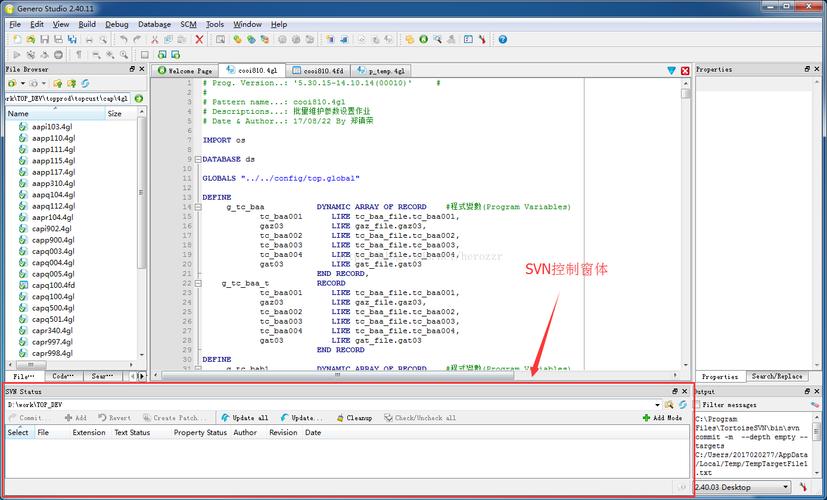Sort the file list by Size column header

120,113
